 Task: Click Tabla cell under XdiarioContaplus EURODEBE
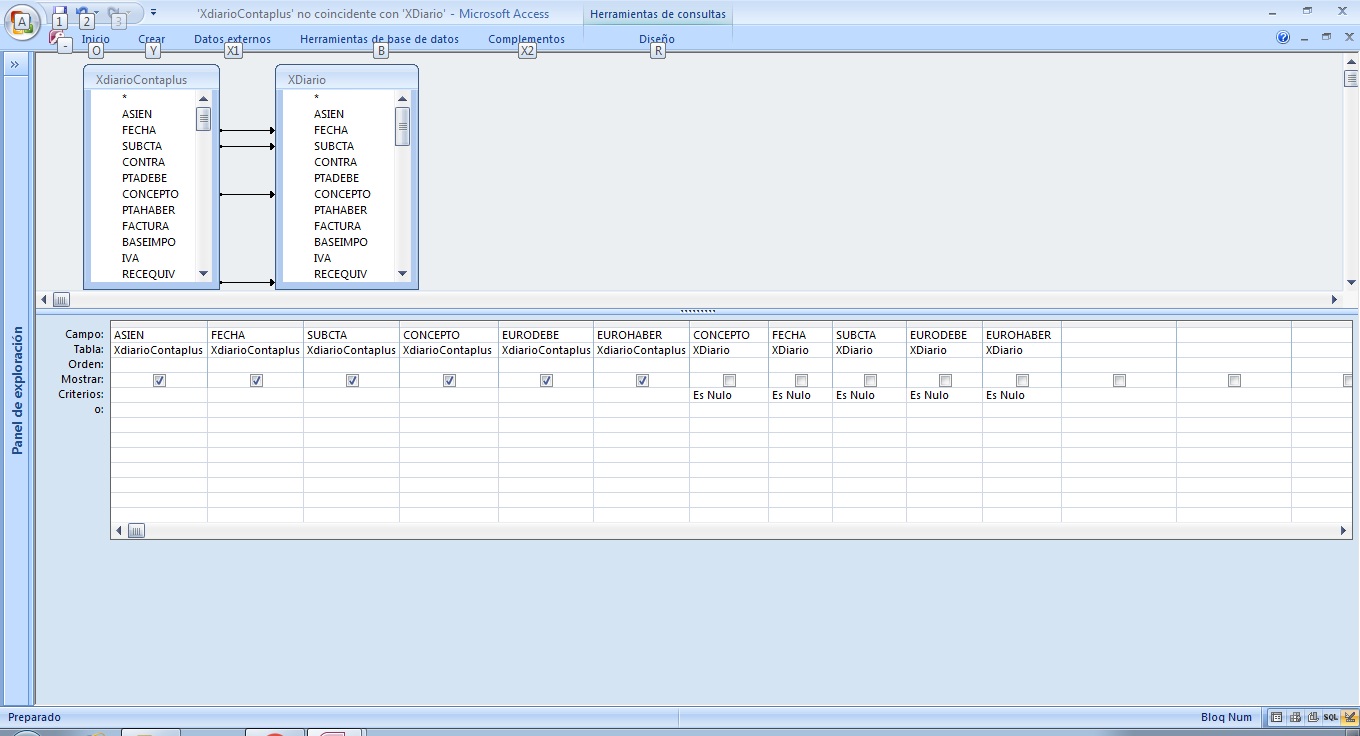[546, 350]
